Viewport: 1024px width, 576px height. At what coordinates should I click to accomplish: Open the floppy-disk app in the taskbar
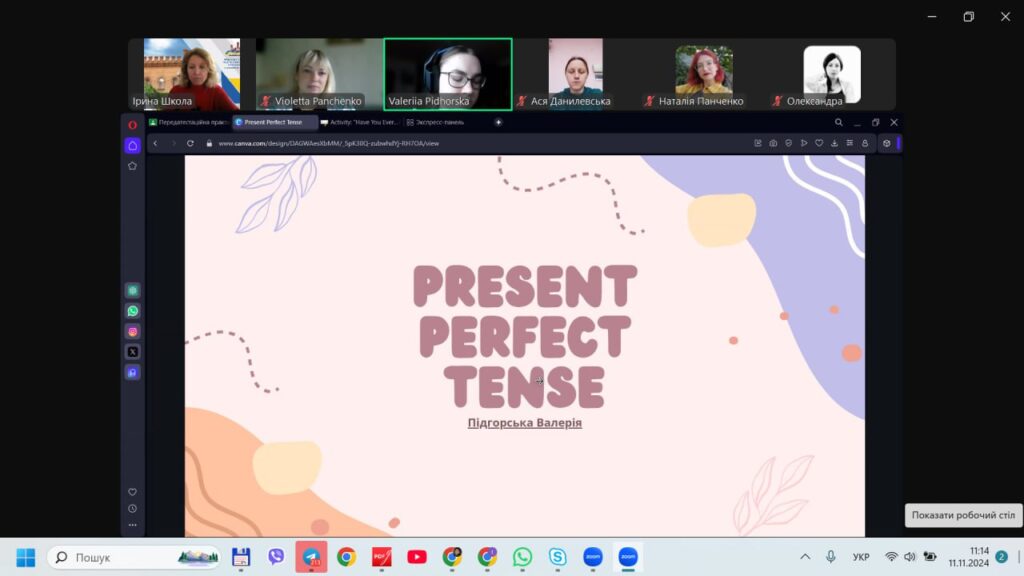click(x=241, y=557)
